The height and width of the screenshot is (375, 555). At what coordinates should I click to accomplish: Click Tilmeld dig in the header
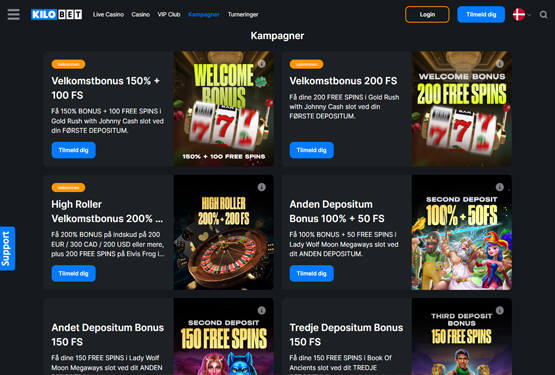coord(481,15)
